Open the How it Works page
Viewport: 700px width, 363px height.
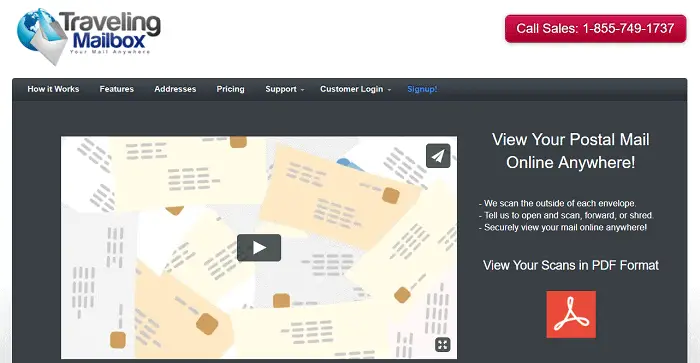53,89
